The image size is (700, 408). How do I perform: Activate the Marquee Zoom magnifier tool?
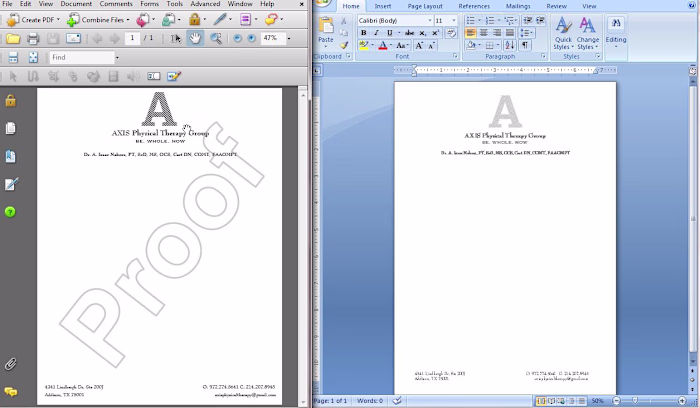pyautogui.click(x=216, y=38)
